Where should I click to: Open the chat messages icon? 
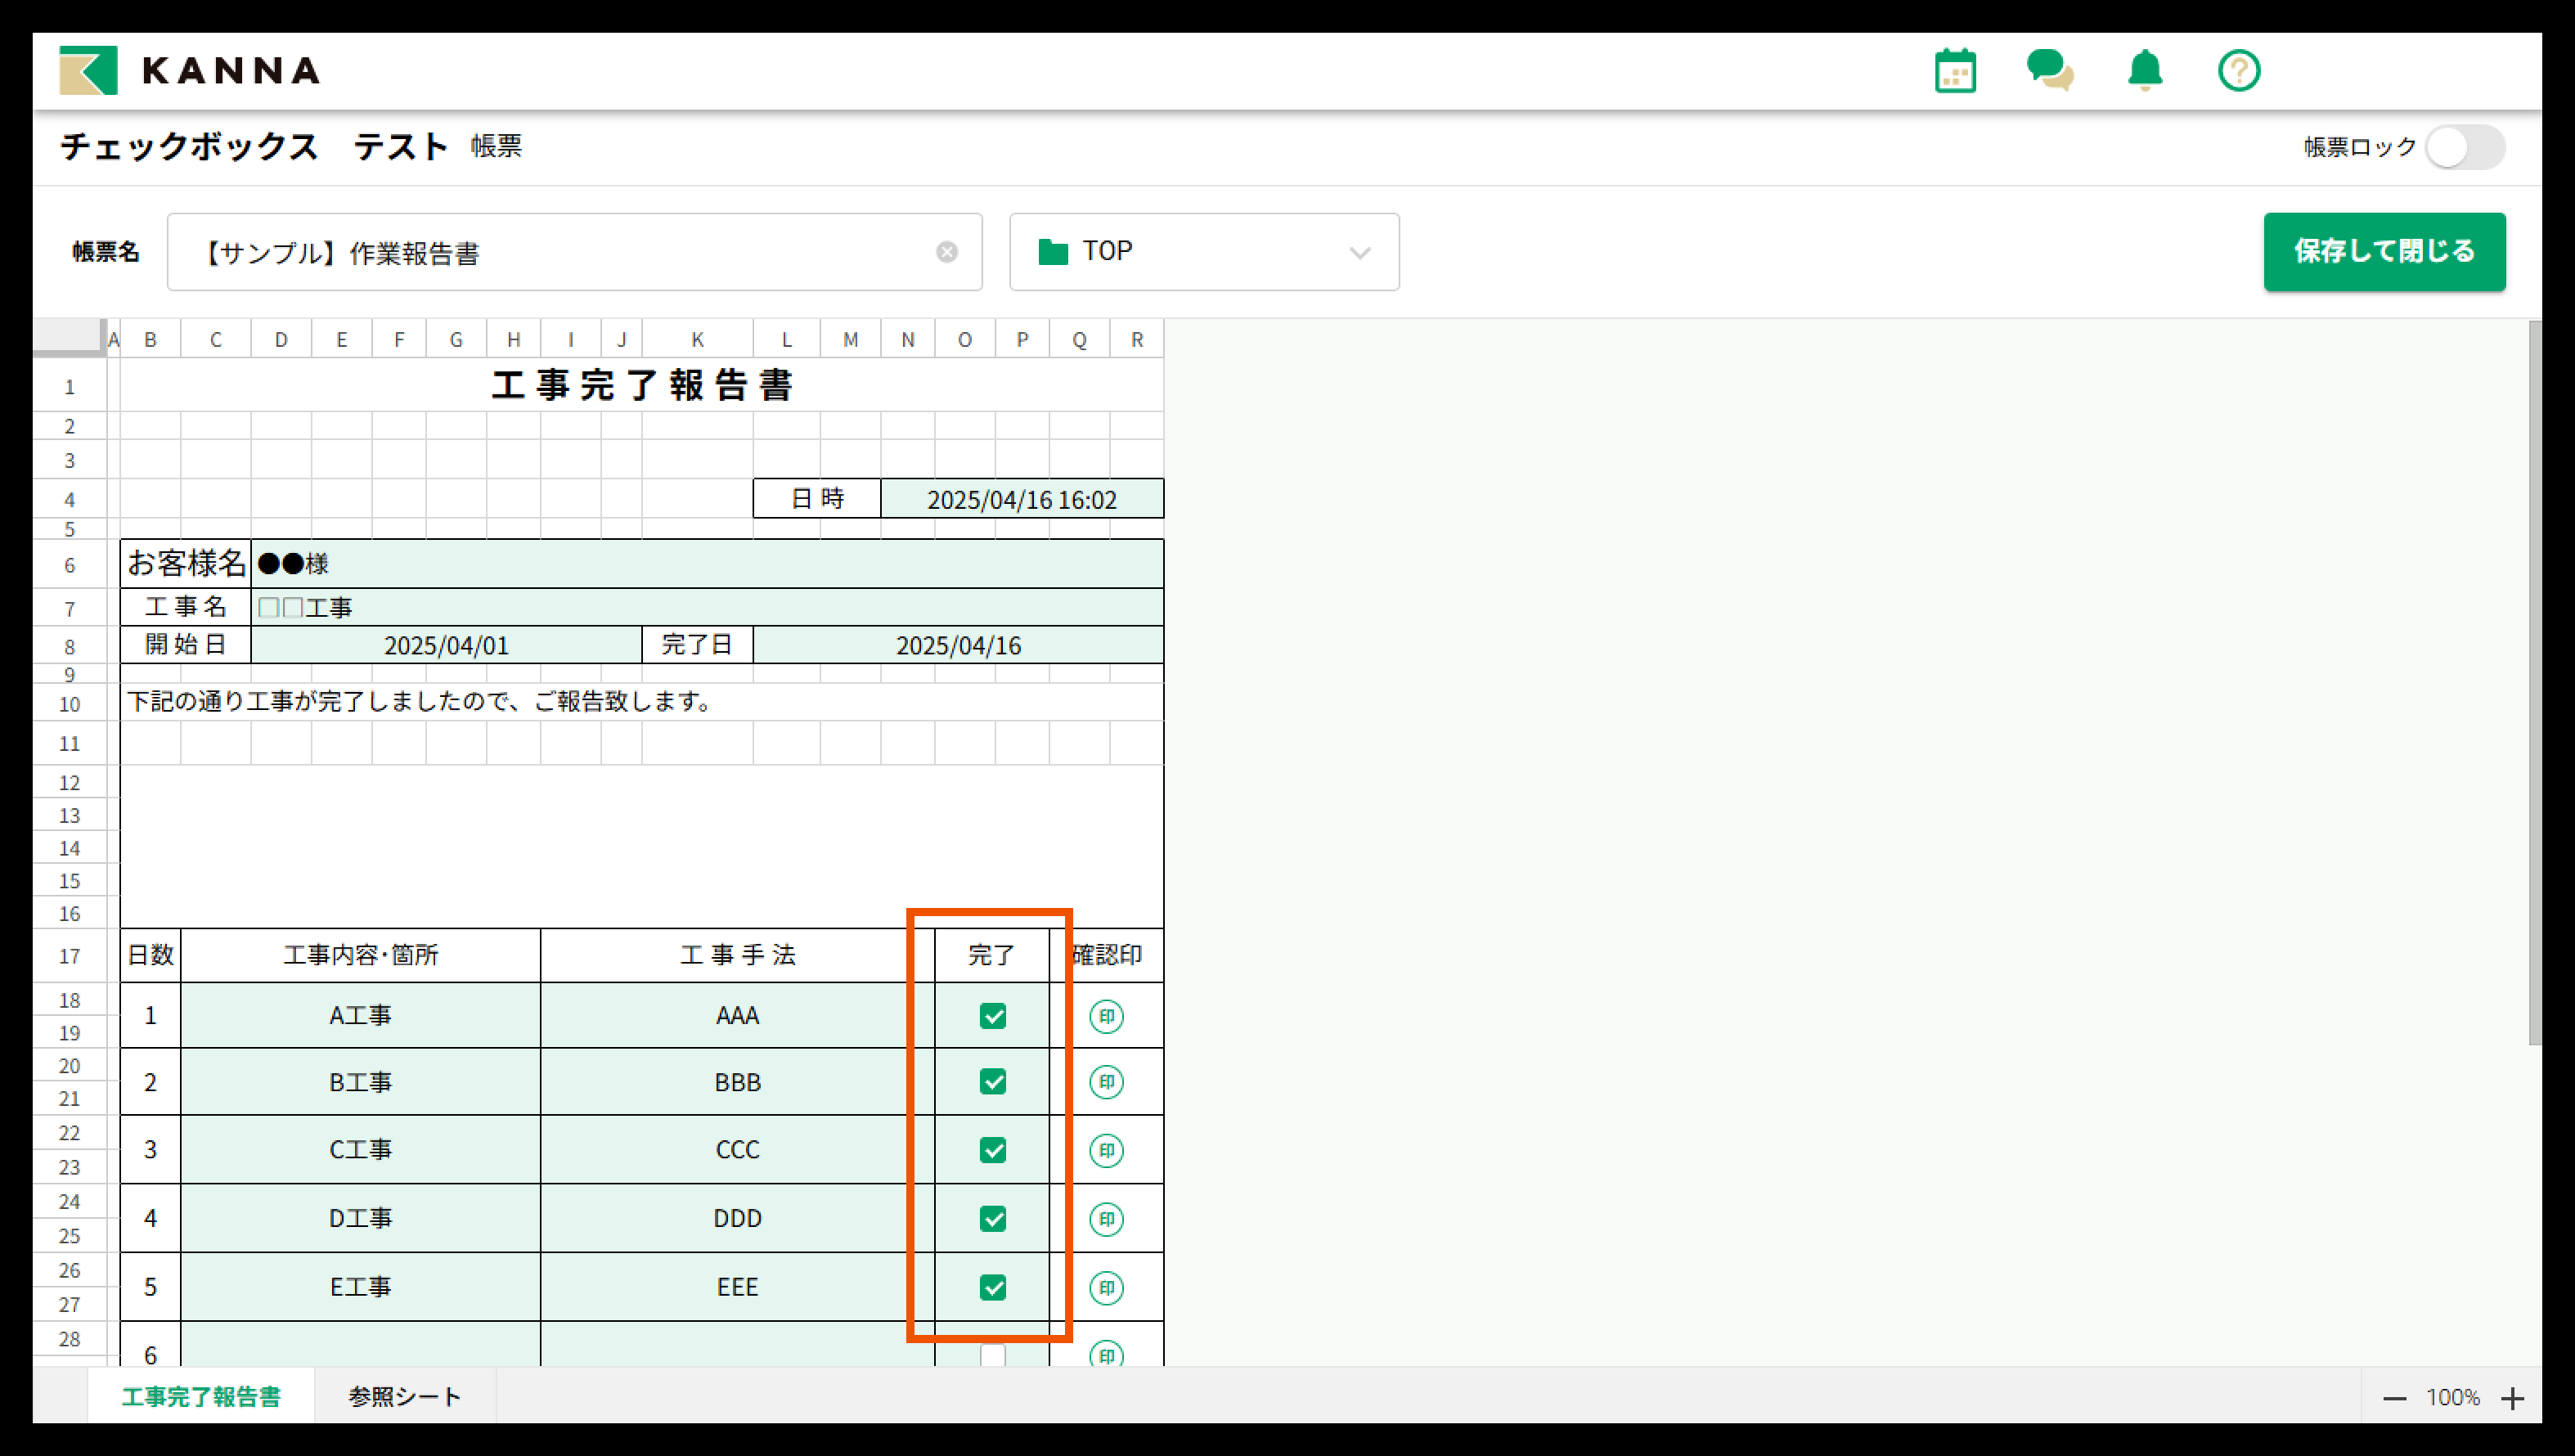2049,71
